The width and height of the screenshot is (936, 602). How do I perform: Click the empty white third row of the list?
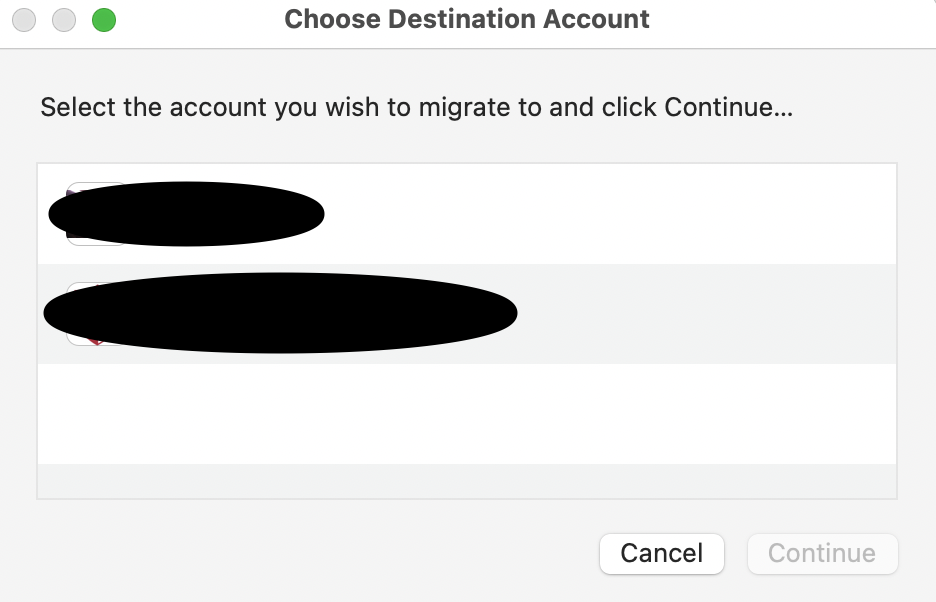466,413
